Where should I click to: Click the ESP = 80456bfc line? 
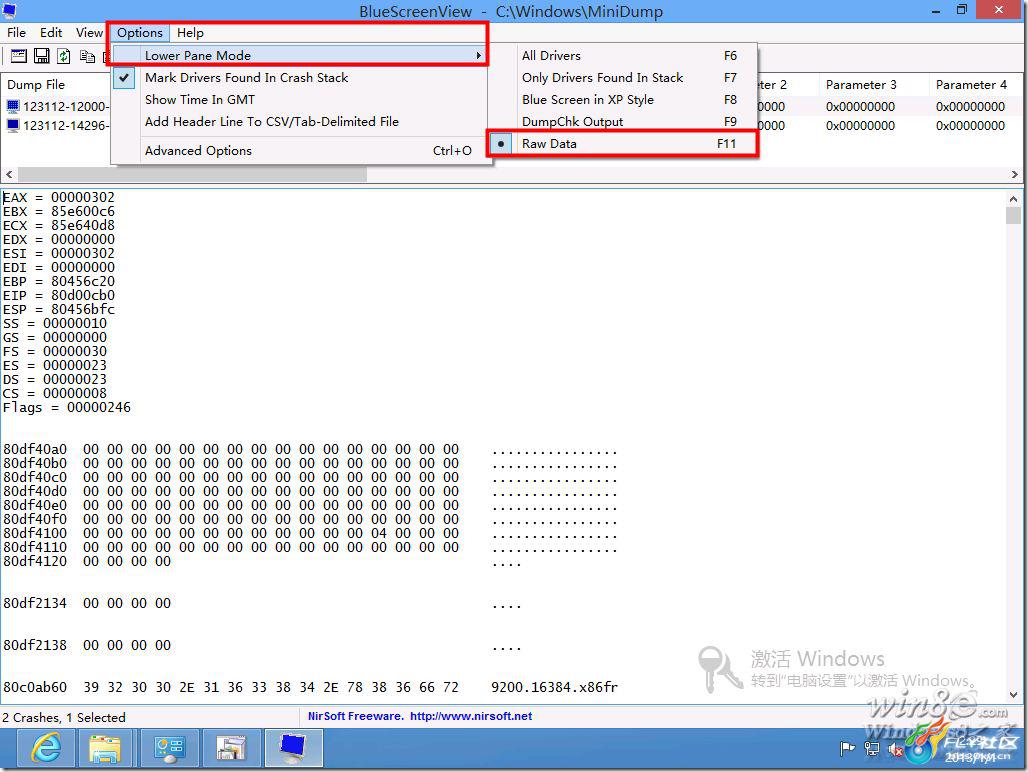pyautogui.click(x=59, y=309)
